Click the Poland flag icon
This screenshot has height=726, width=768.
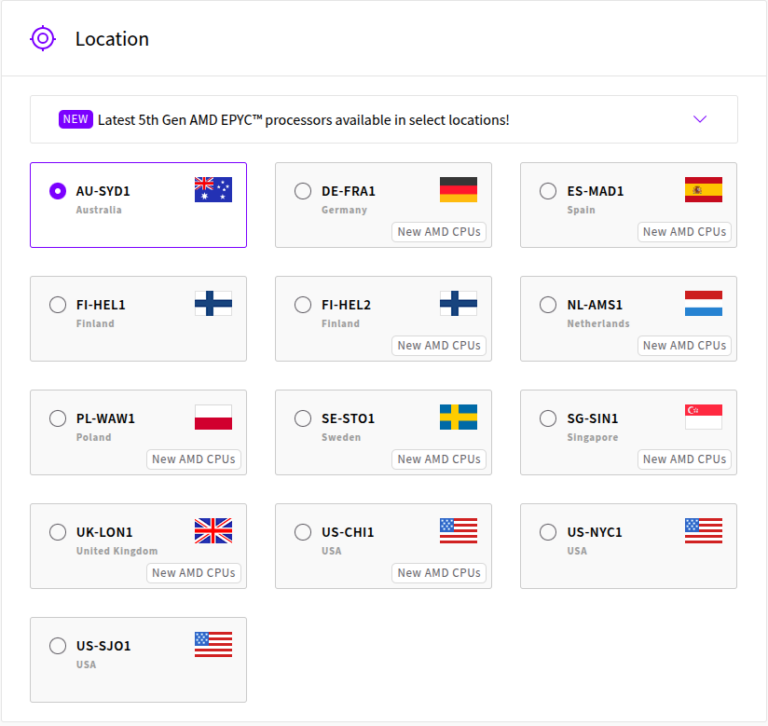pyautogui.click(x=213, y=417)
